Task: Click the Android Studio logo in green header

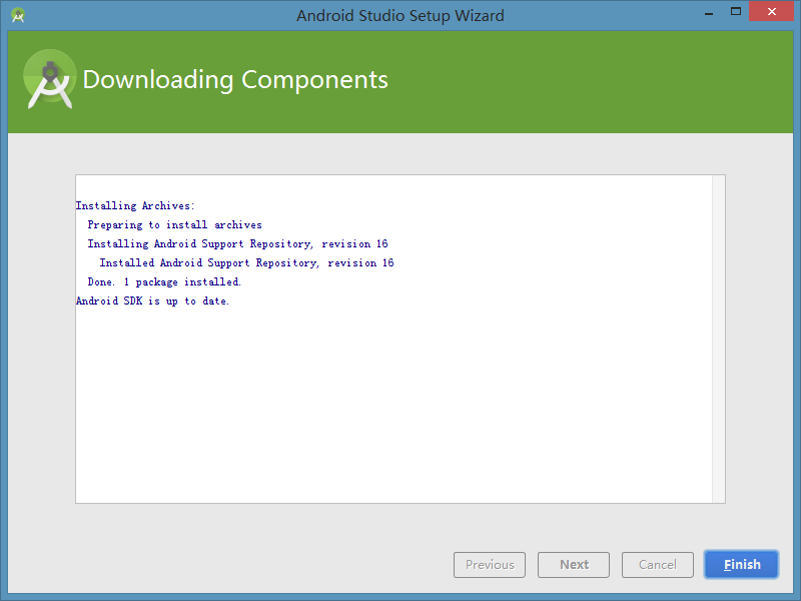Action: pos(50,79)
